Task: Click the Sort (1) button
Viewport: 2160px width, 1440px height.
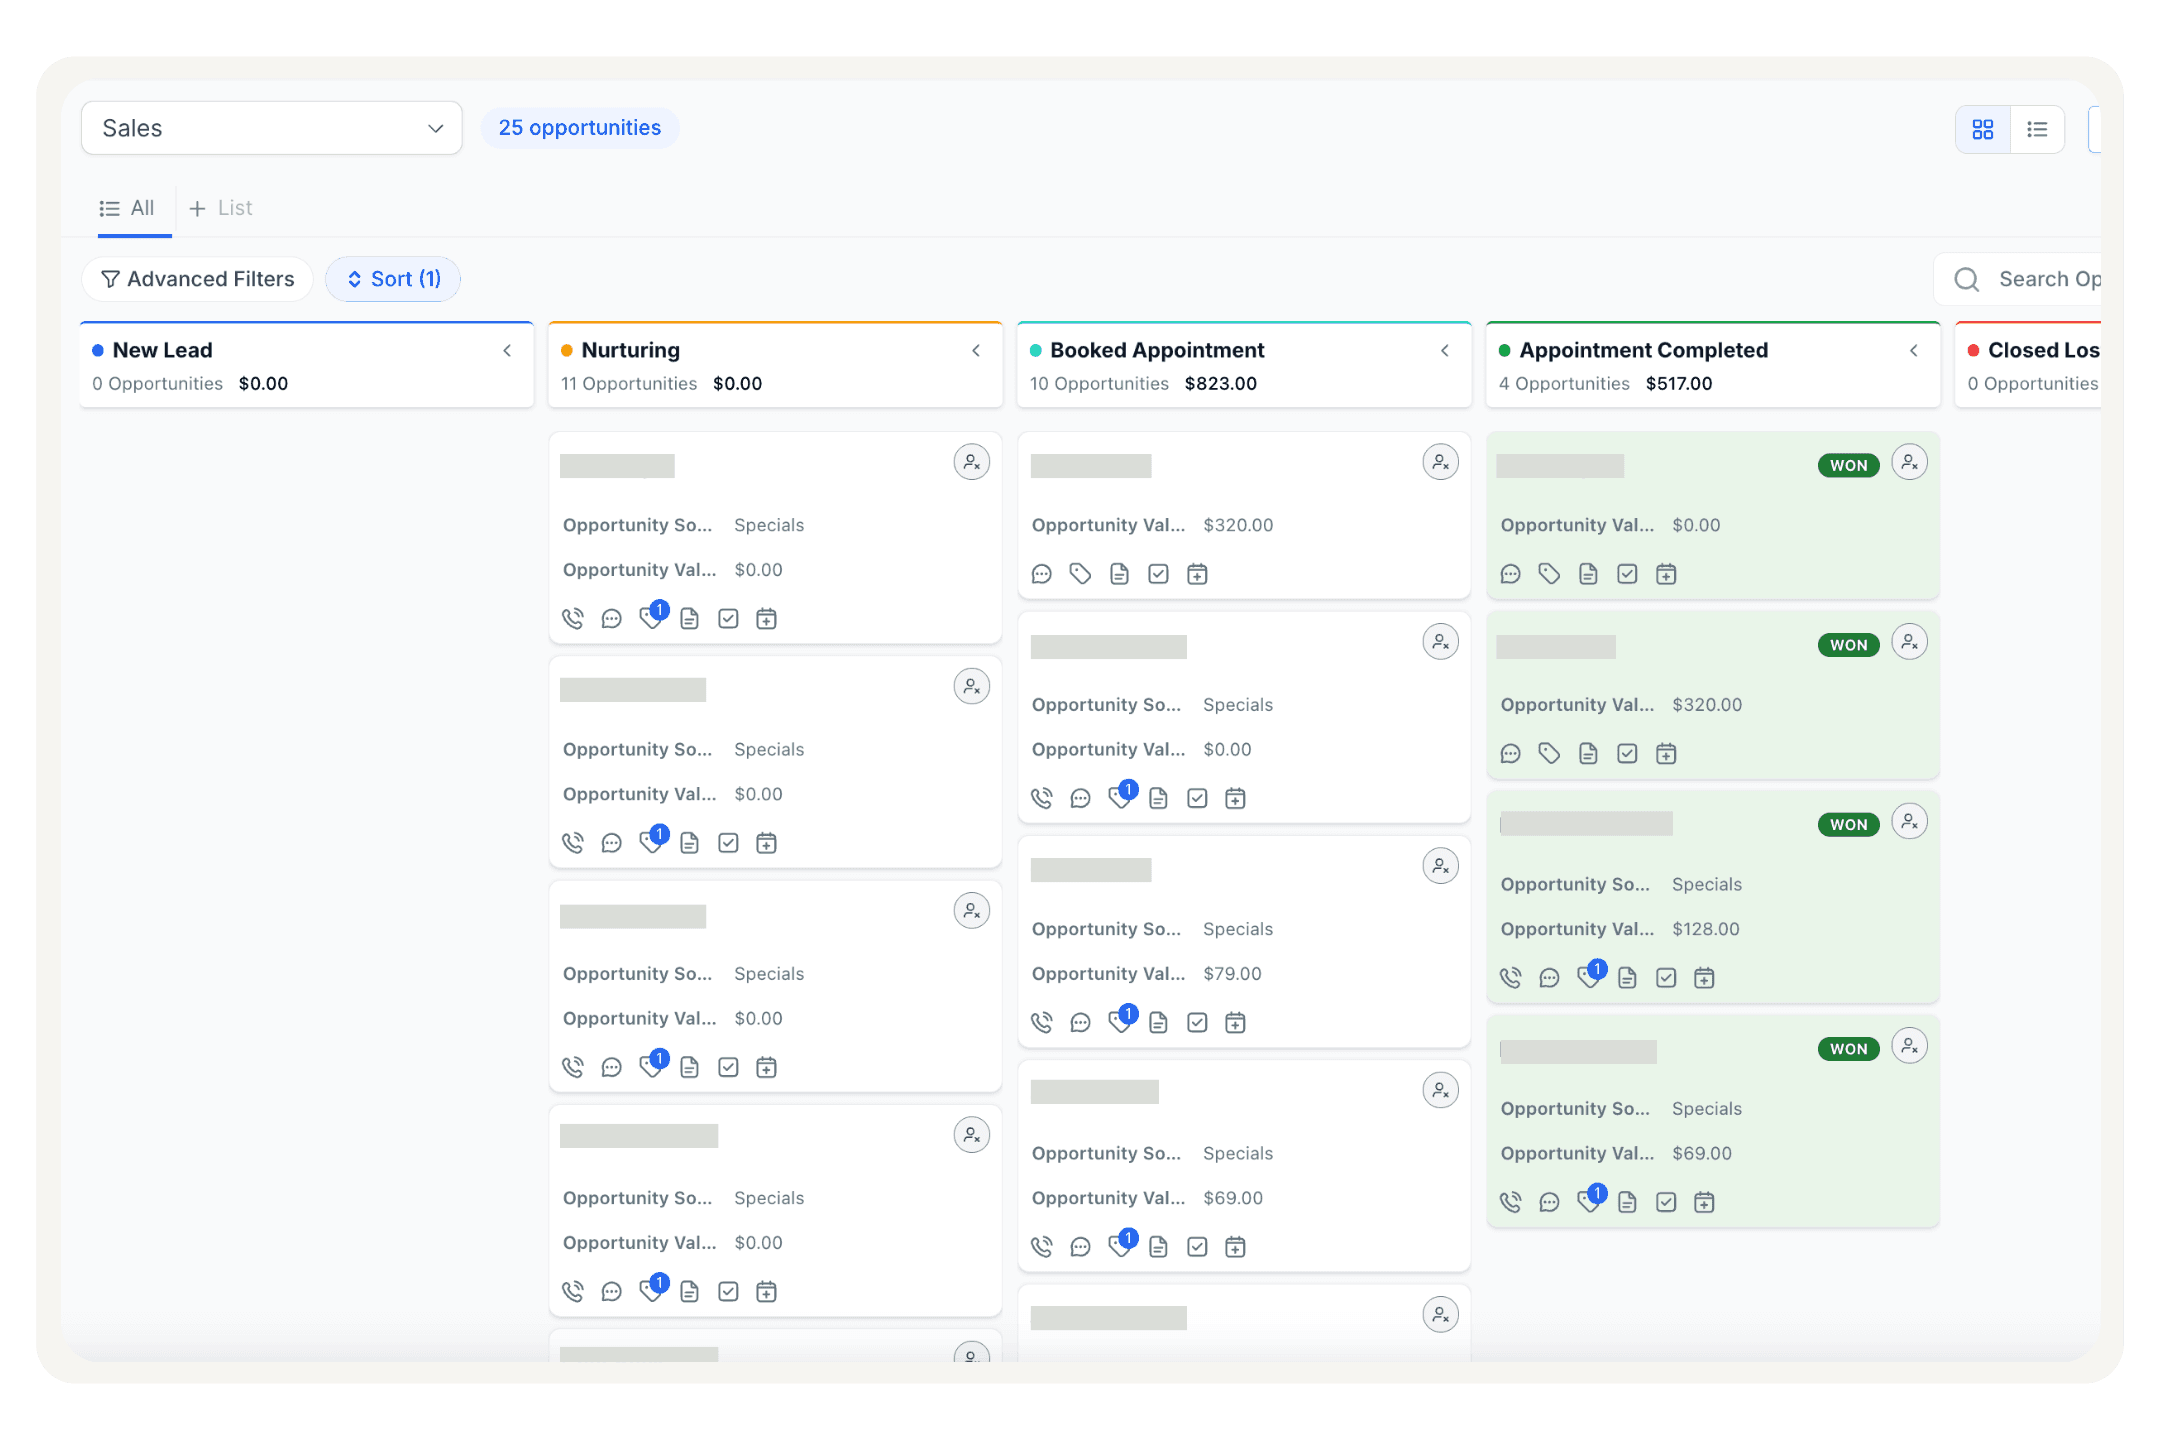Action: click(x=393, y=279)
